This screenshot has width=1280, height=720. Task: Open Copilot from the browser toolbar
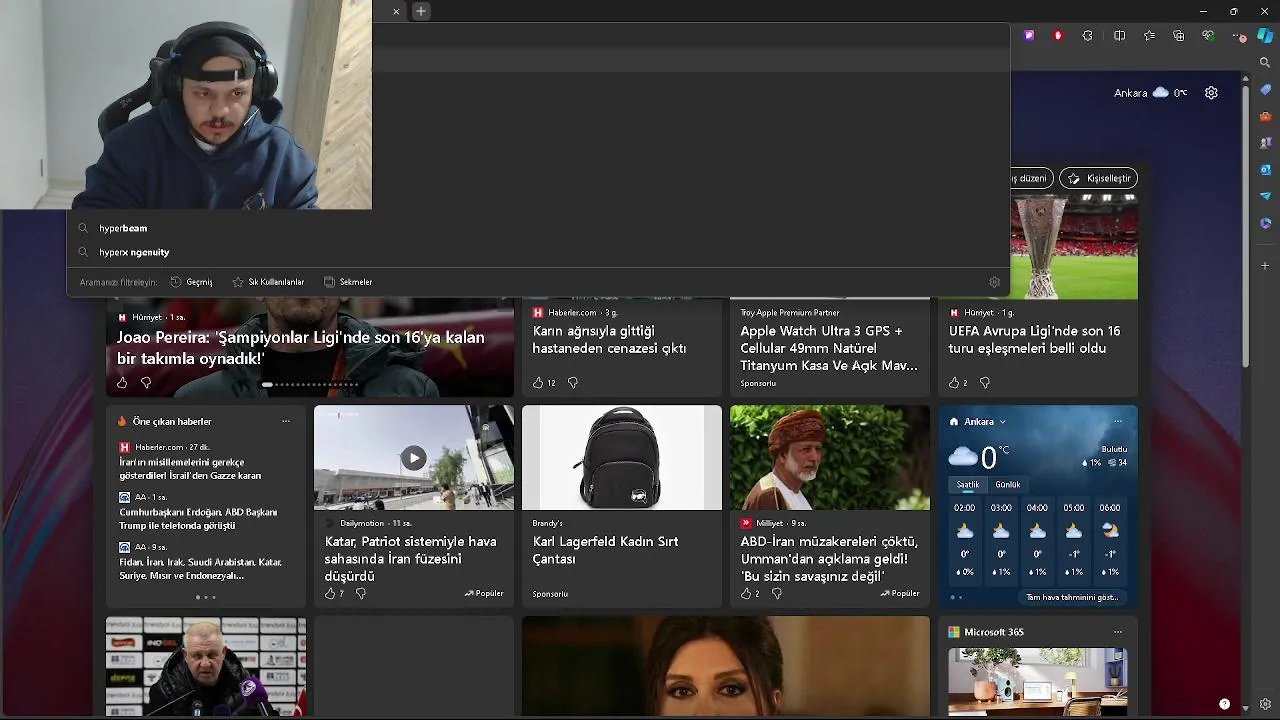pyautogui.click(x=1265, y=36)
